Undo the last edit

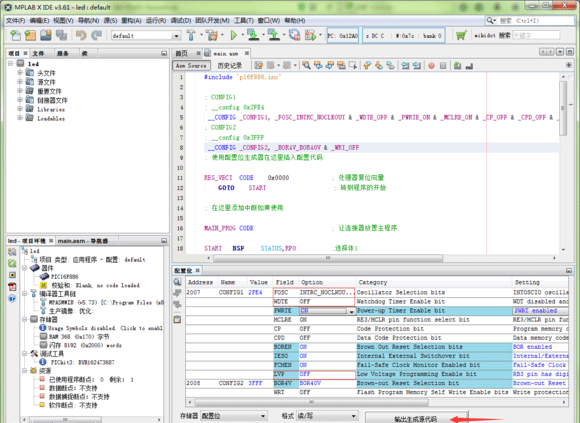pyautogui.click(x=81, y=35)
